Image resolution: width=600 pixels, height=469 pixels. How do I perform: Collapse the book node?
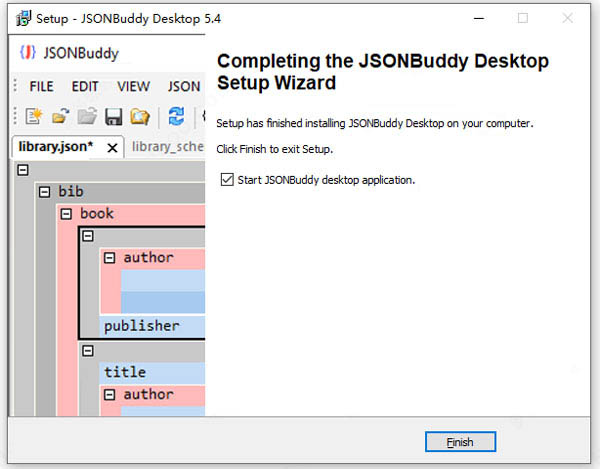click(x=66, y=213)
